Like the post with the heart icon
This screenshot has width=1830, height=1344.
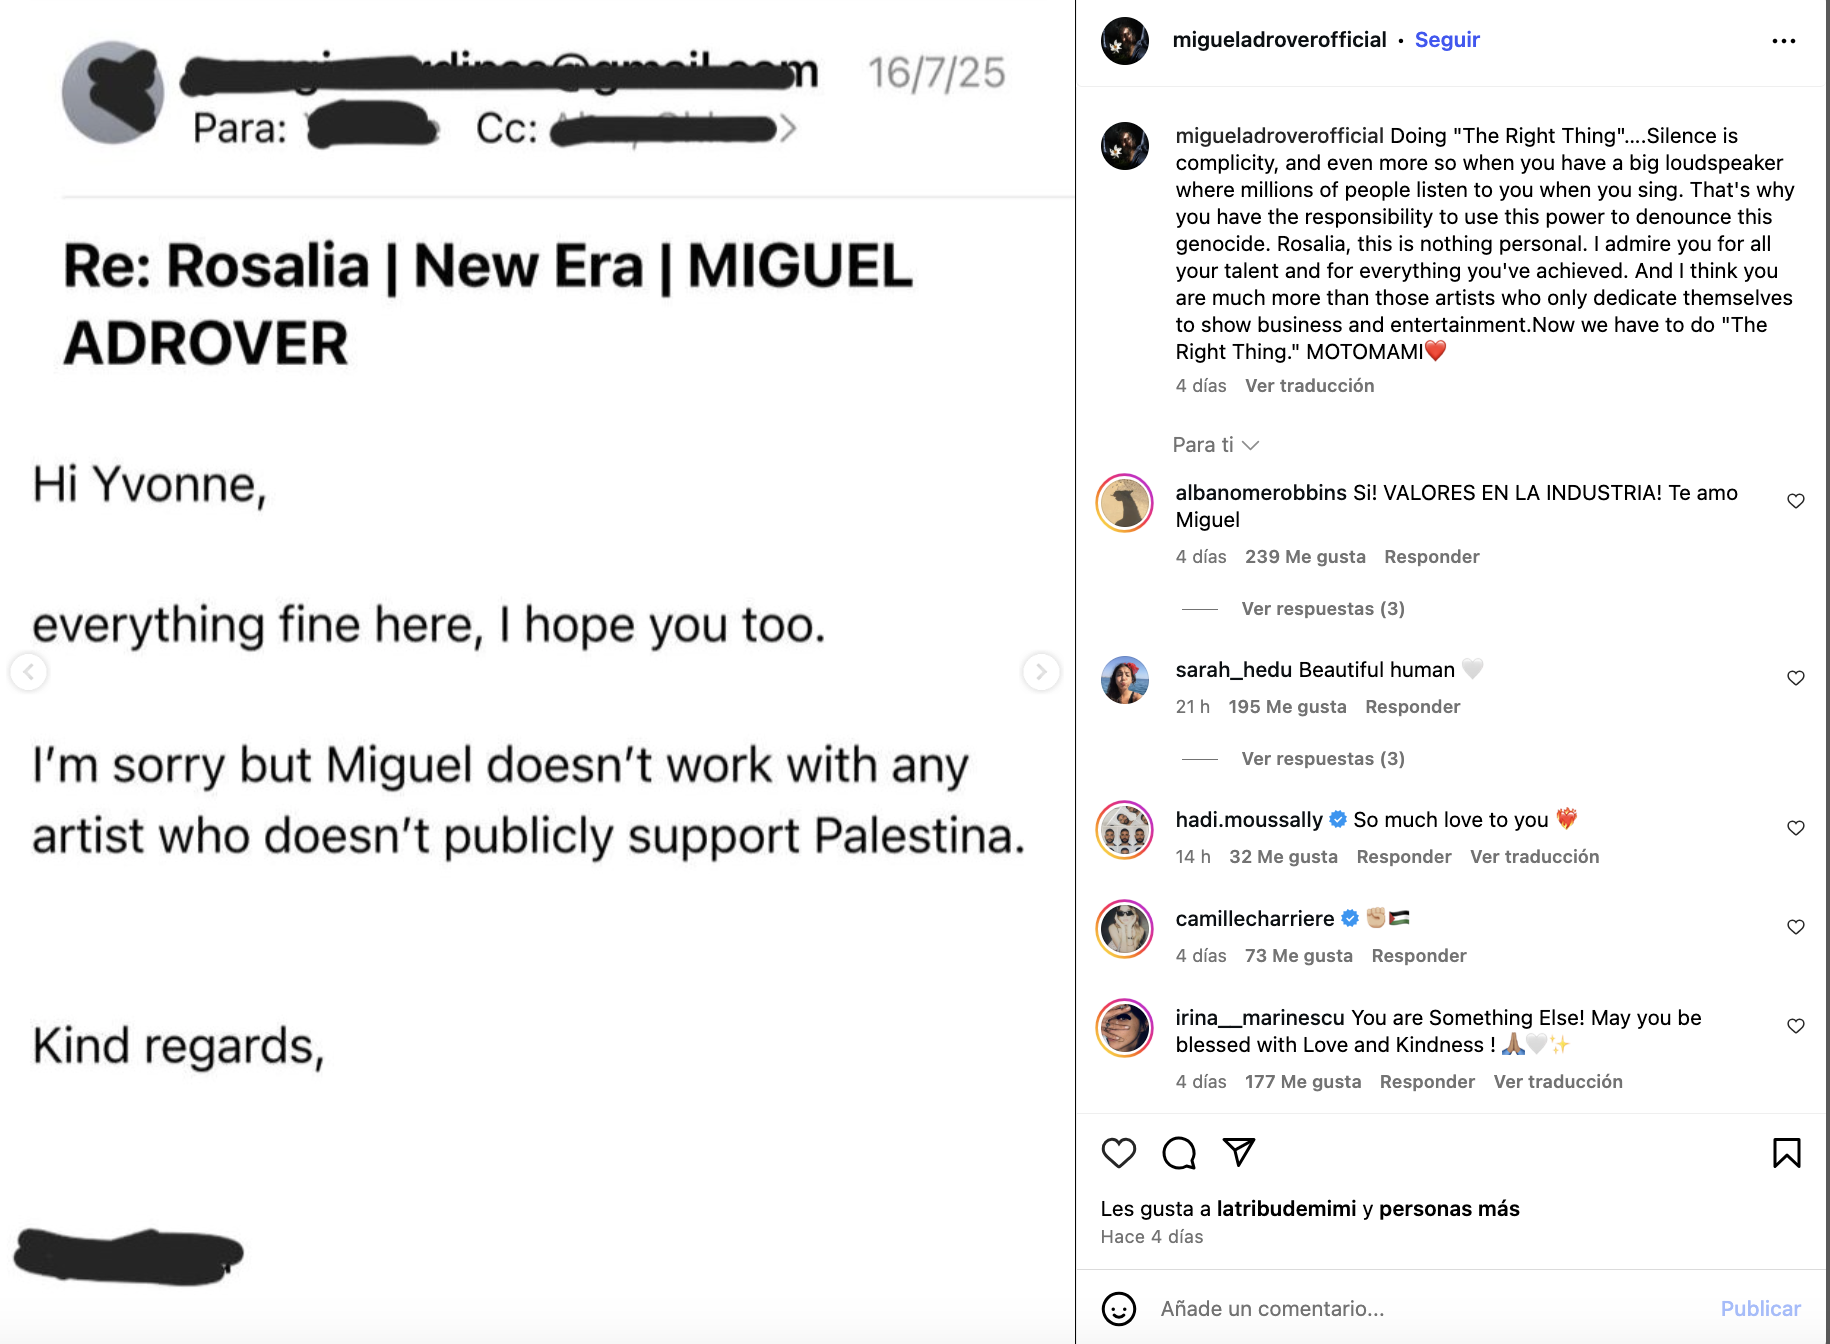pos(1118,1154)
